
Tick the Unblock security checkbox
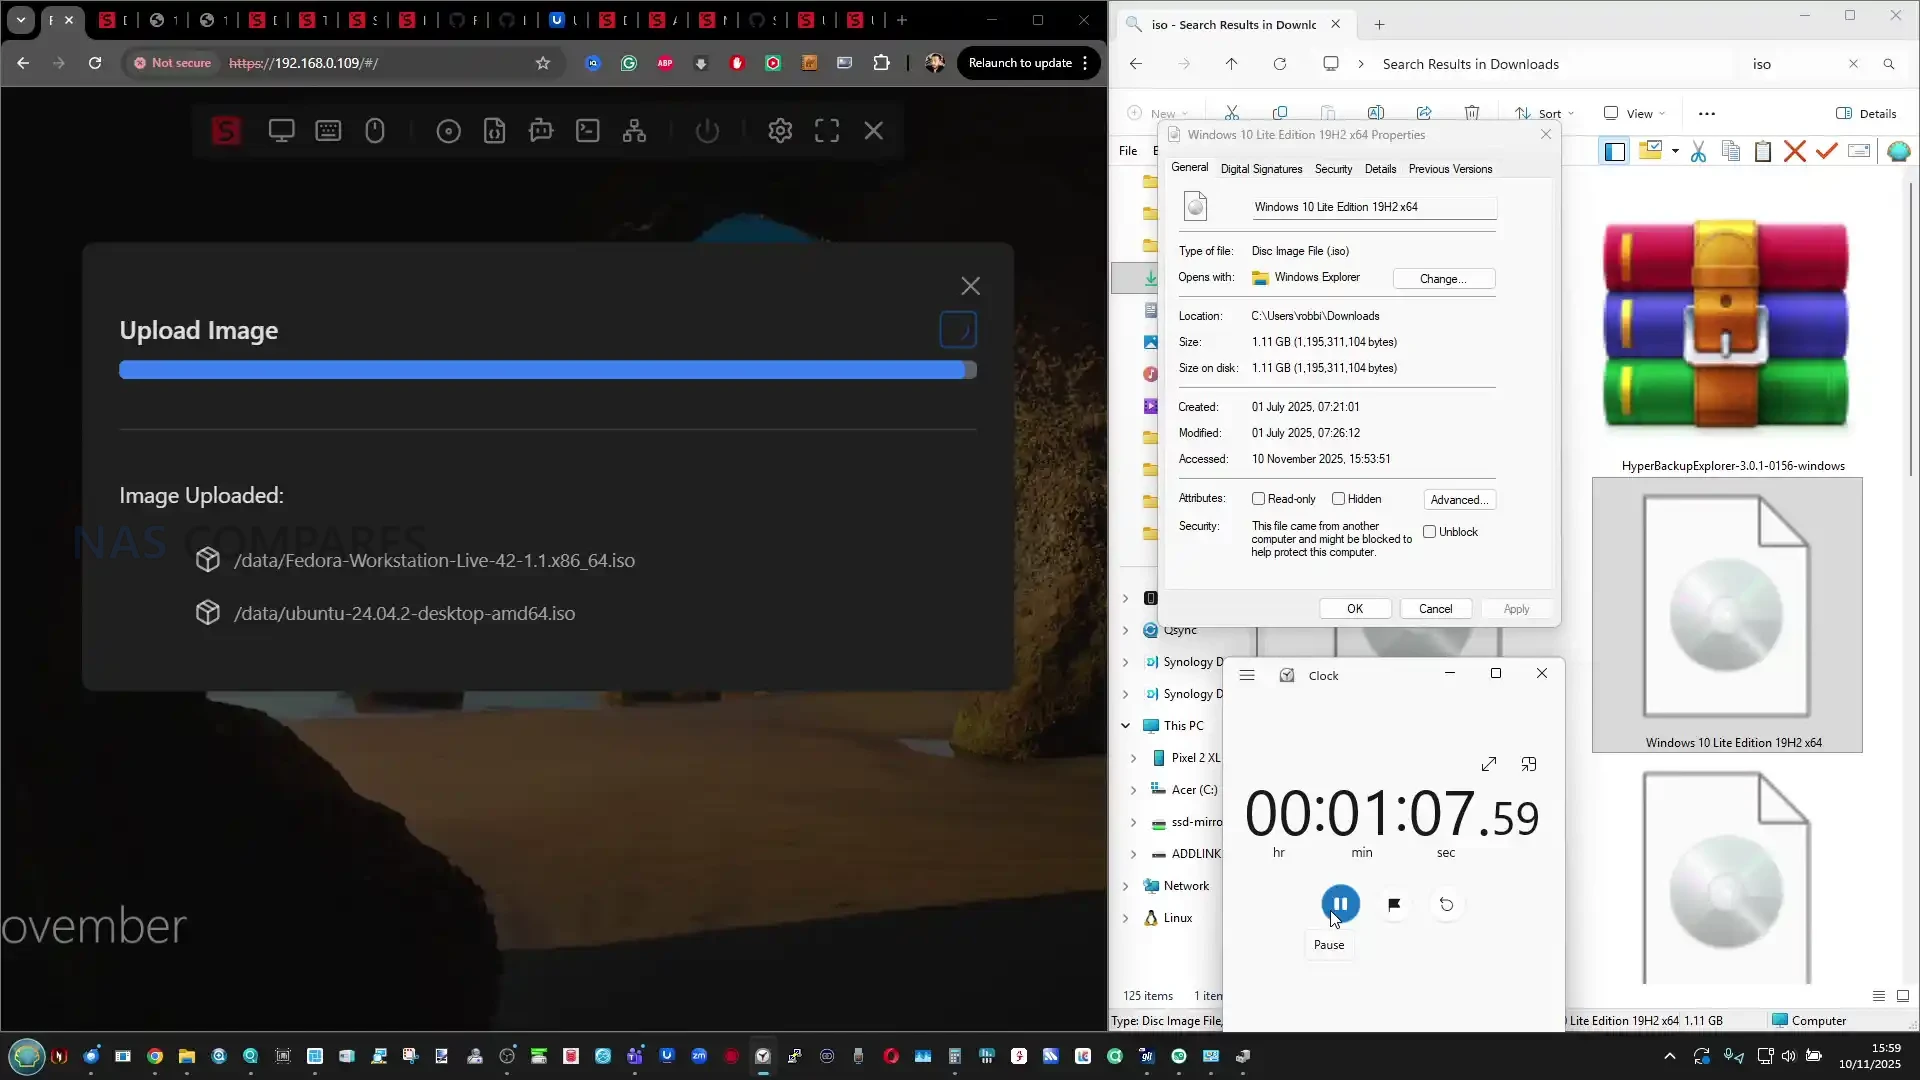coord(1430,532)
